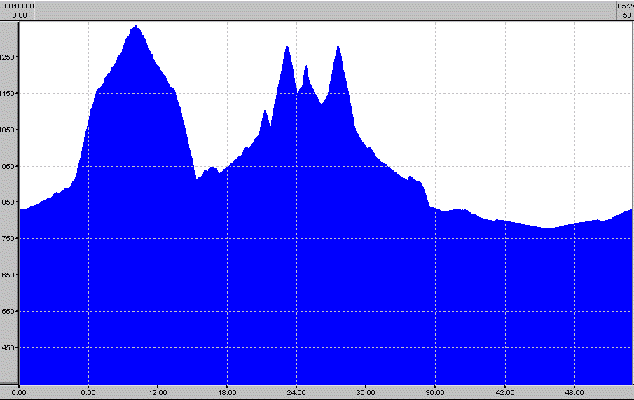Screen dimensions: 634x400
Task: Click the 750 label on the elevation axis
Action: tap(9, 238)
